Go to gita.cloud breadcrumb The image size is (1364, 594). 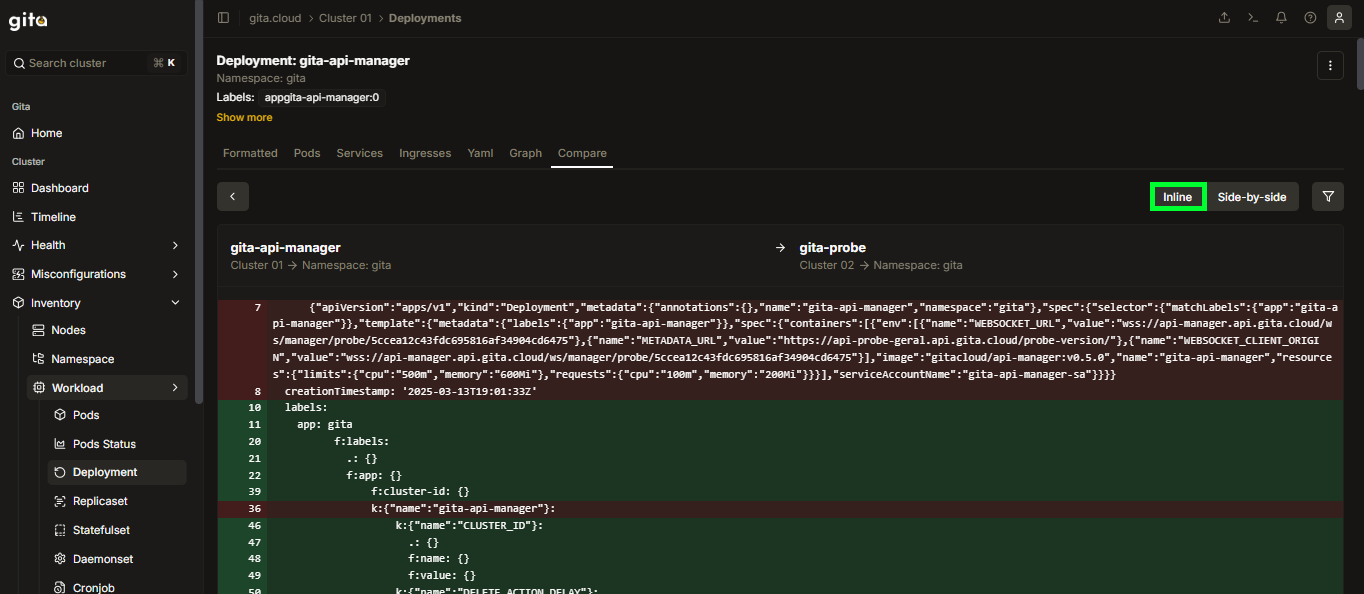coord(276,18)
